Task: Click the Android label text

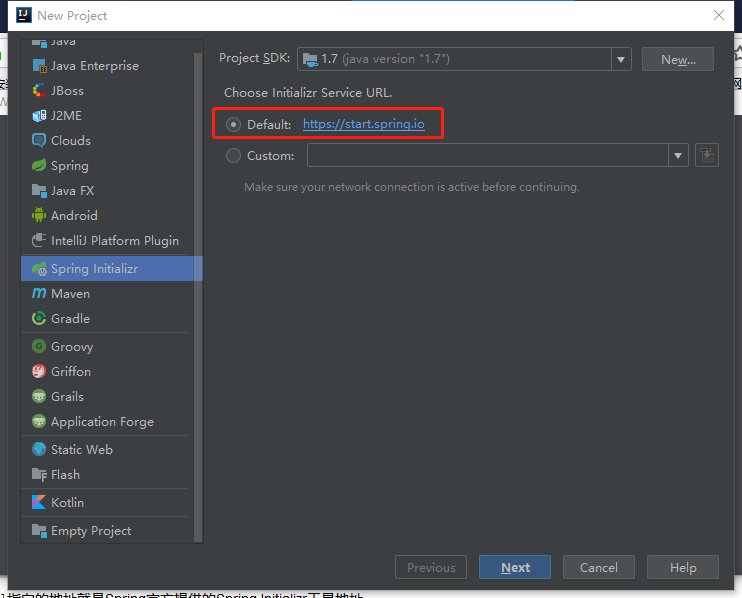Action: 74,215
